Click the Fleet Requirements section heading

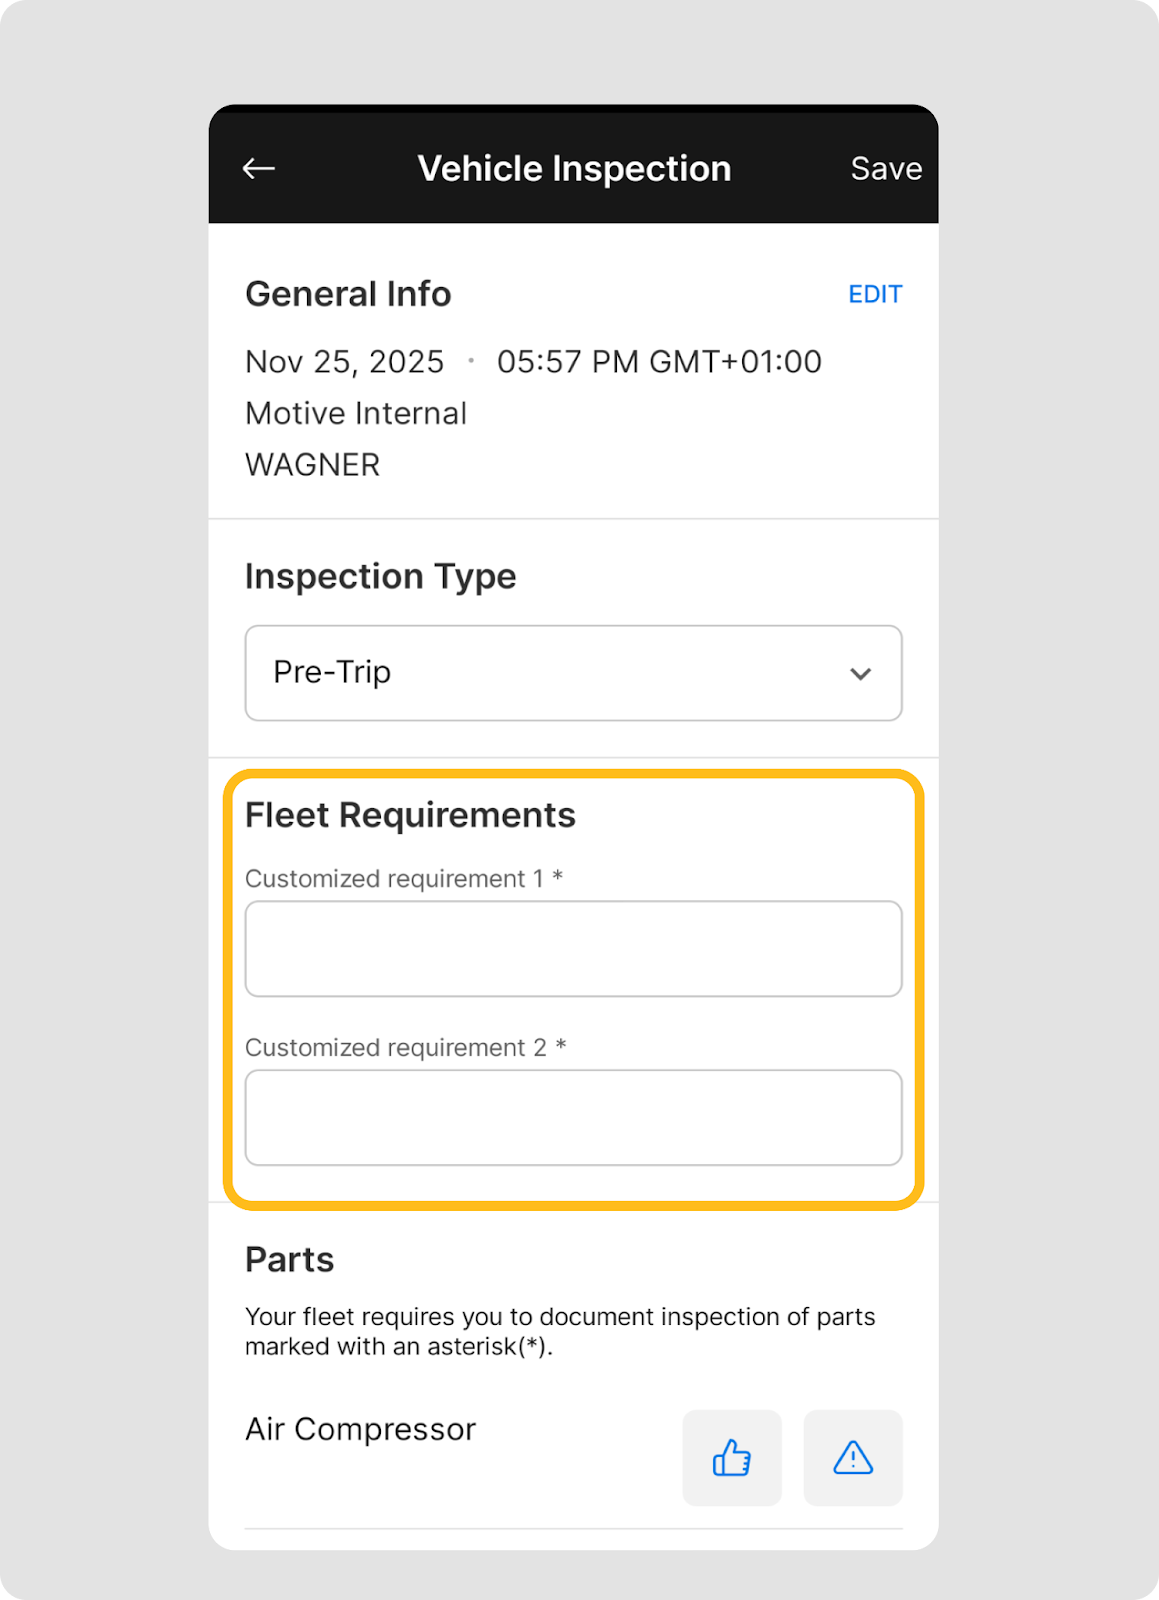point(410,816)
